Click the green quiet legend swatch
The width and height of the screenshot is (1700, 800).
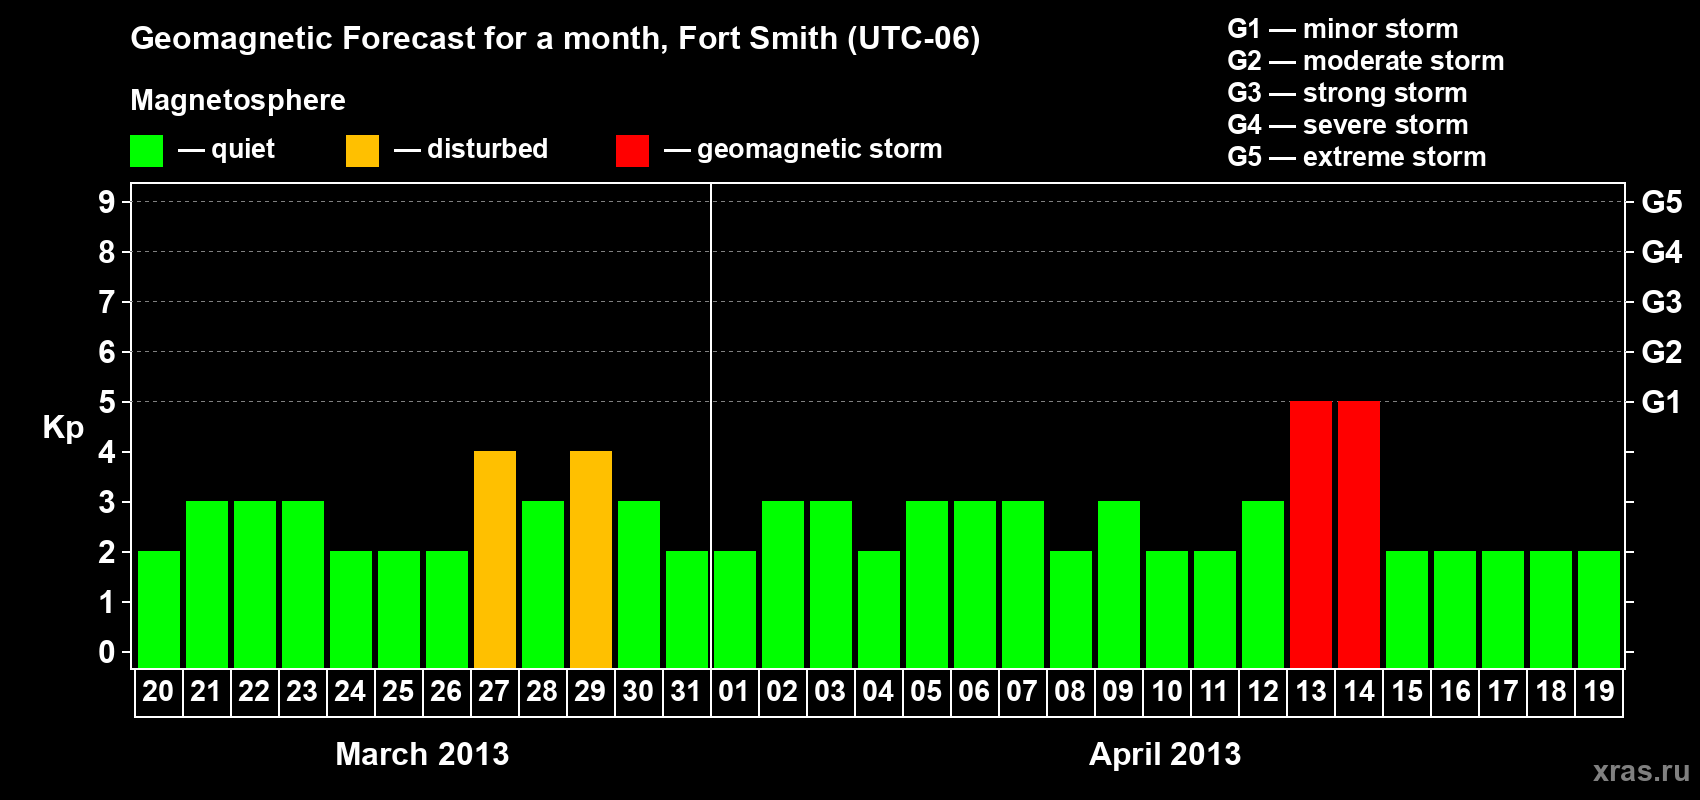tap(146, 151)
